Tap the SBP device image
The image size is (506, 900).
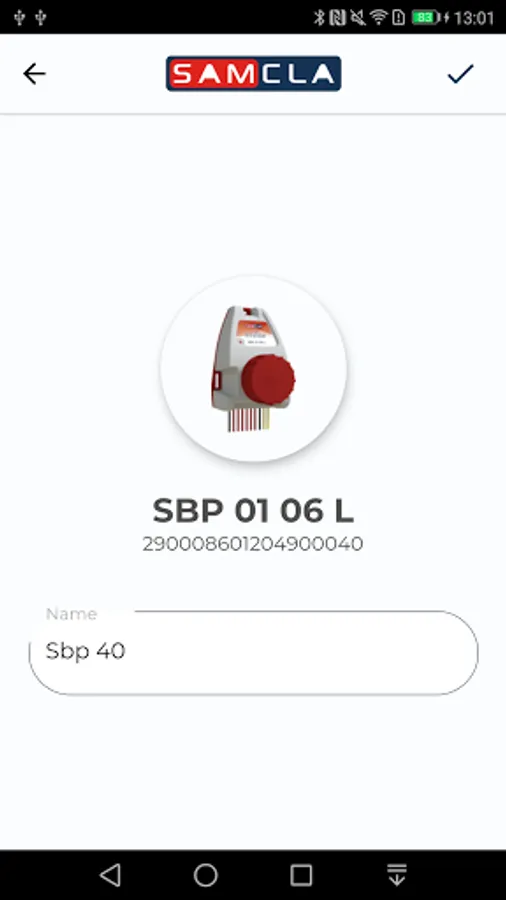pyautogui.click(x=254, y=368)
